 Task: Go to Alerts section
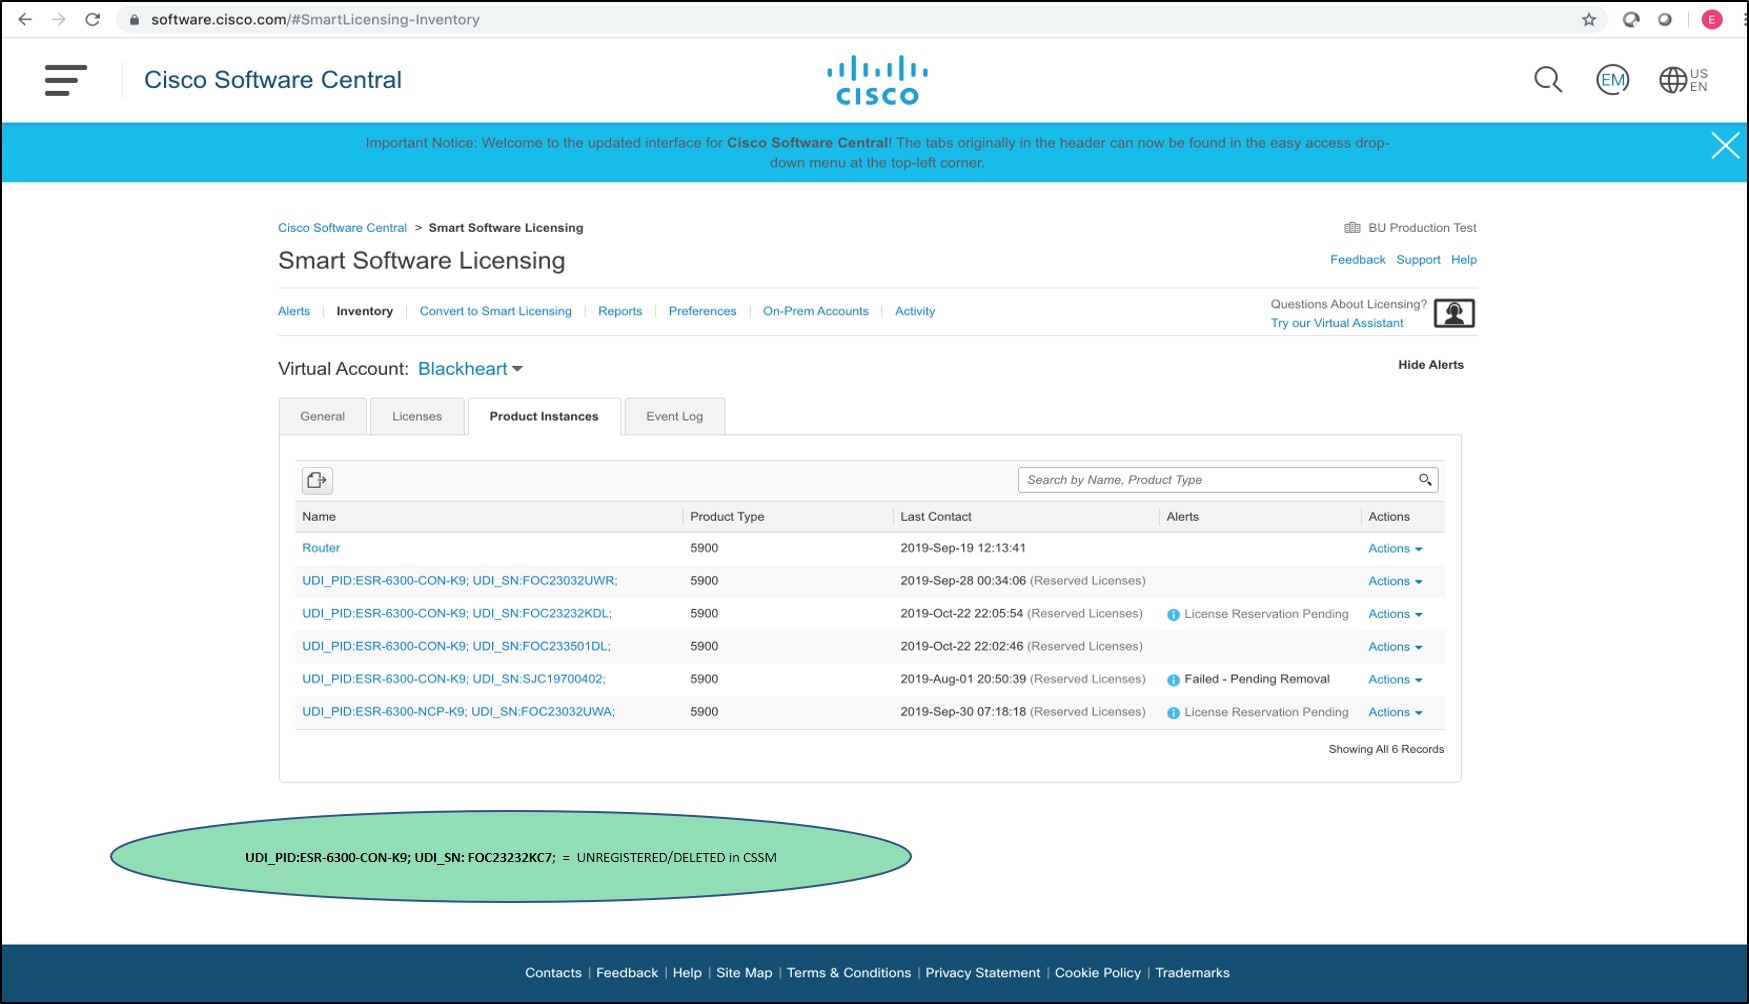294,311
